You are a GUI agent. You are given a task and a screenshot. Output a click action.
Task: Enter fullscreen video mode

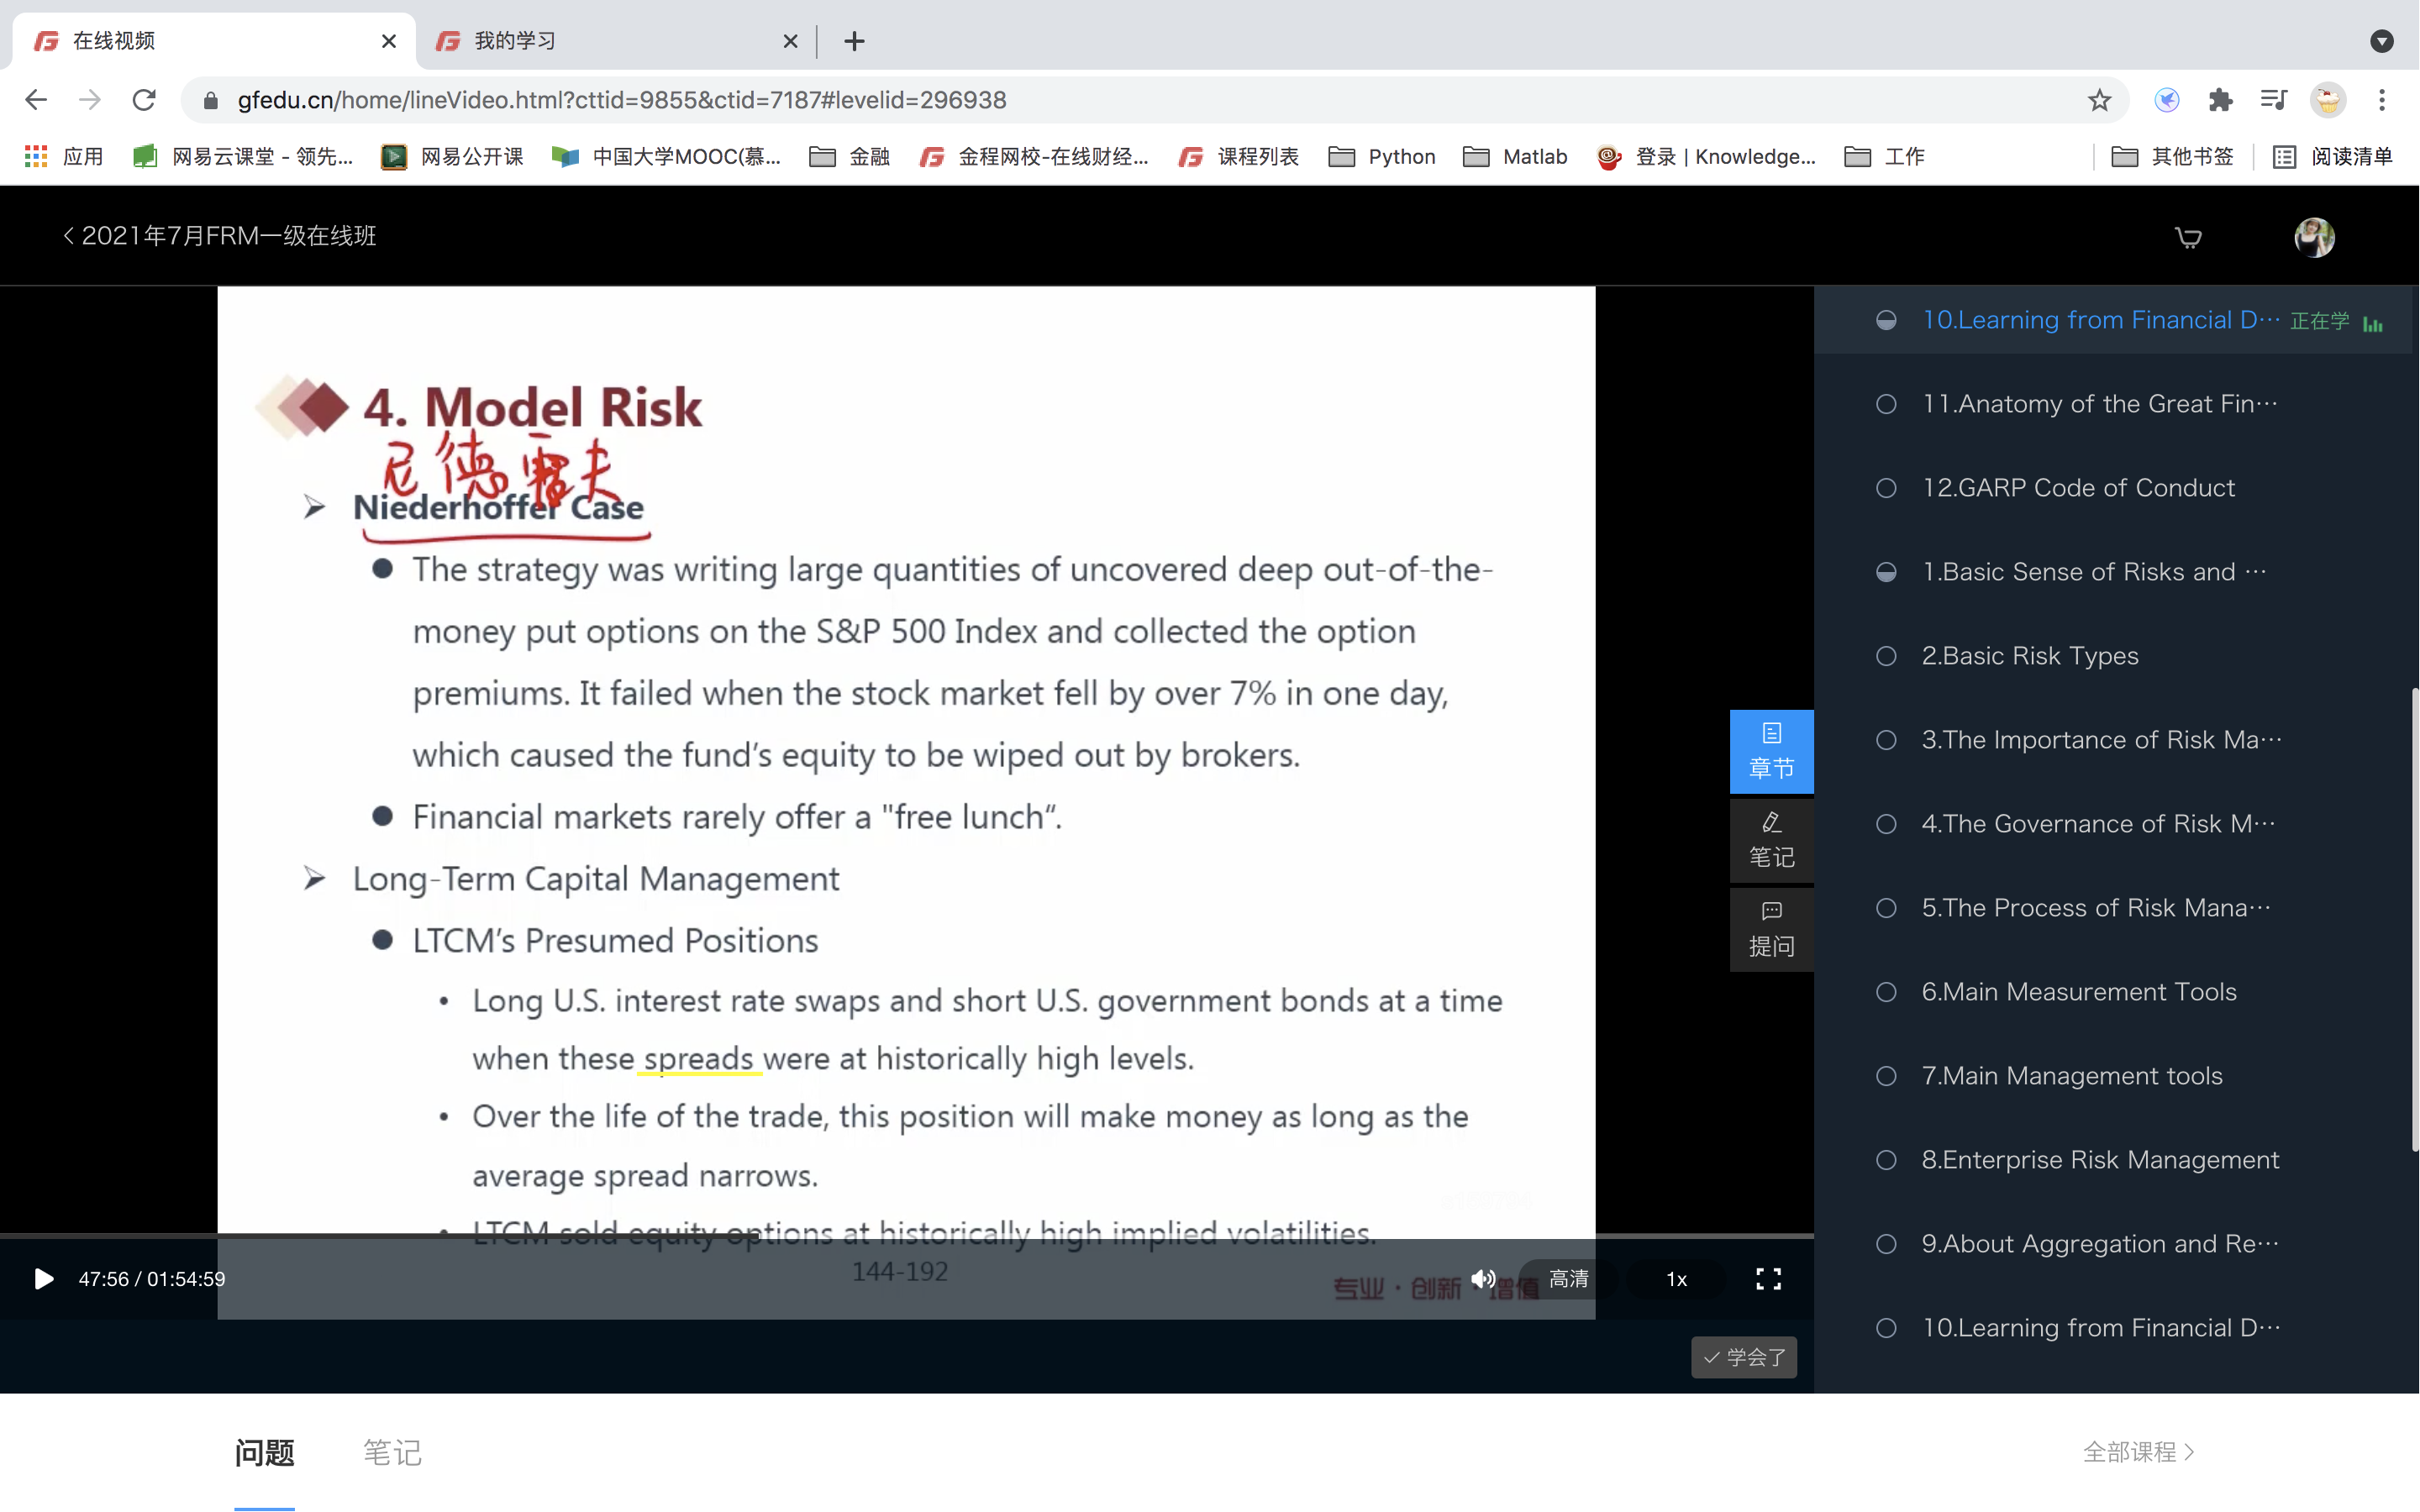(1768, 1279)
